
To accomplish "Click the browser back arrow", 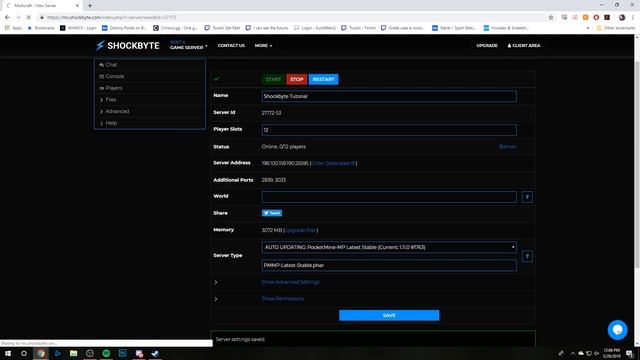I will pos(7,17).
